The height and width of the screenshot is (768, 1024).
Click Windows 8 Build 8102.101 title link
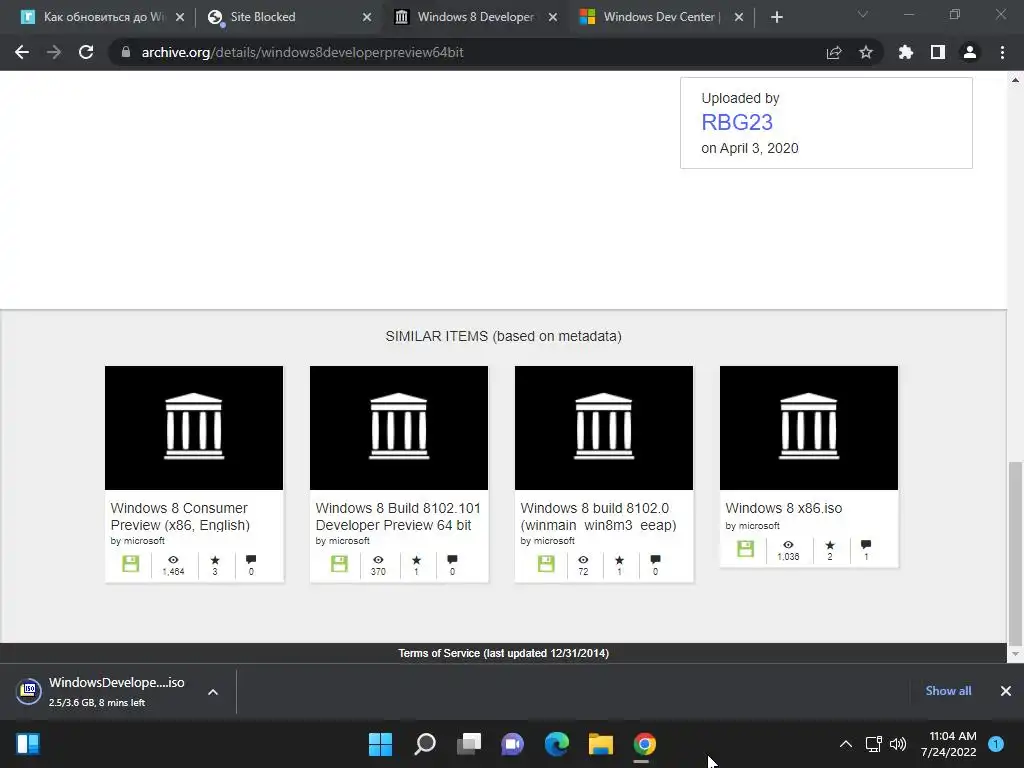point(398,517)
